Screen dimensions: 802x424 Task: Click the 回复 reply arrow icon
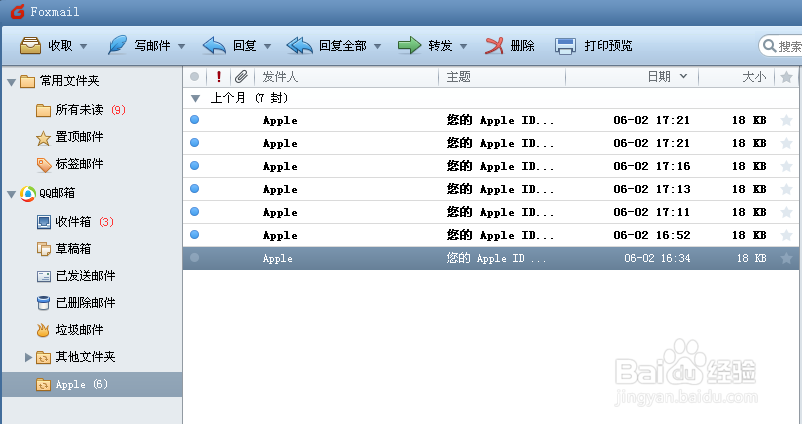pos(214,46)
